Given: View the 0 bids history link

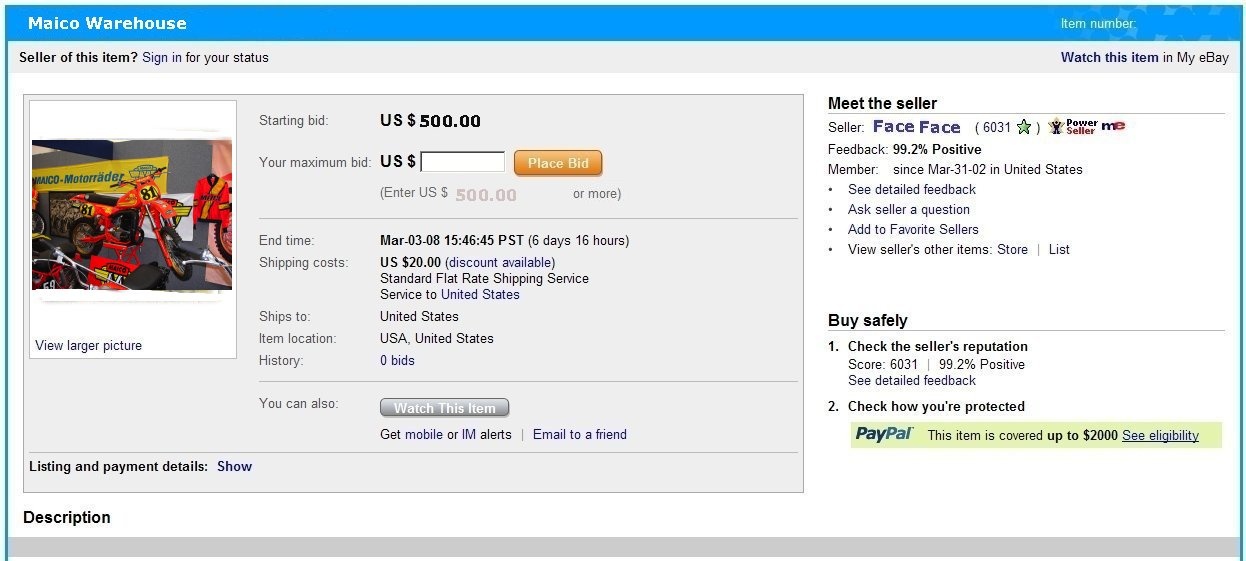Looking at the screenshot, I should pyautogui.click(x=397, y=360).
